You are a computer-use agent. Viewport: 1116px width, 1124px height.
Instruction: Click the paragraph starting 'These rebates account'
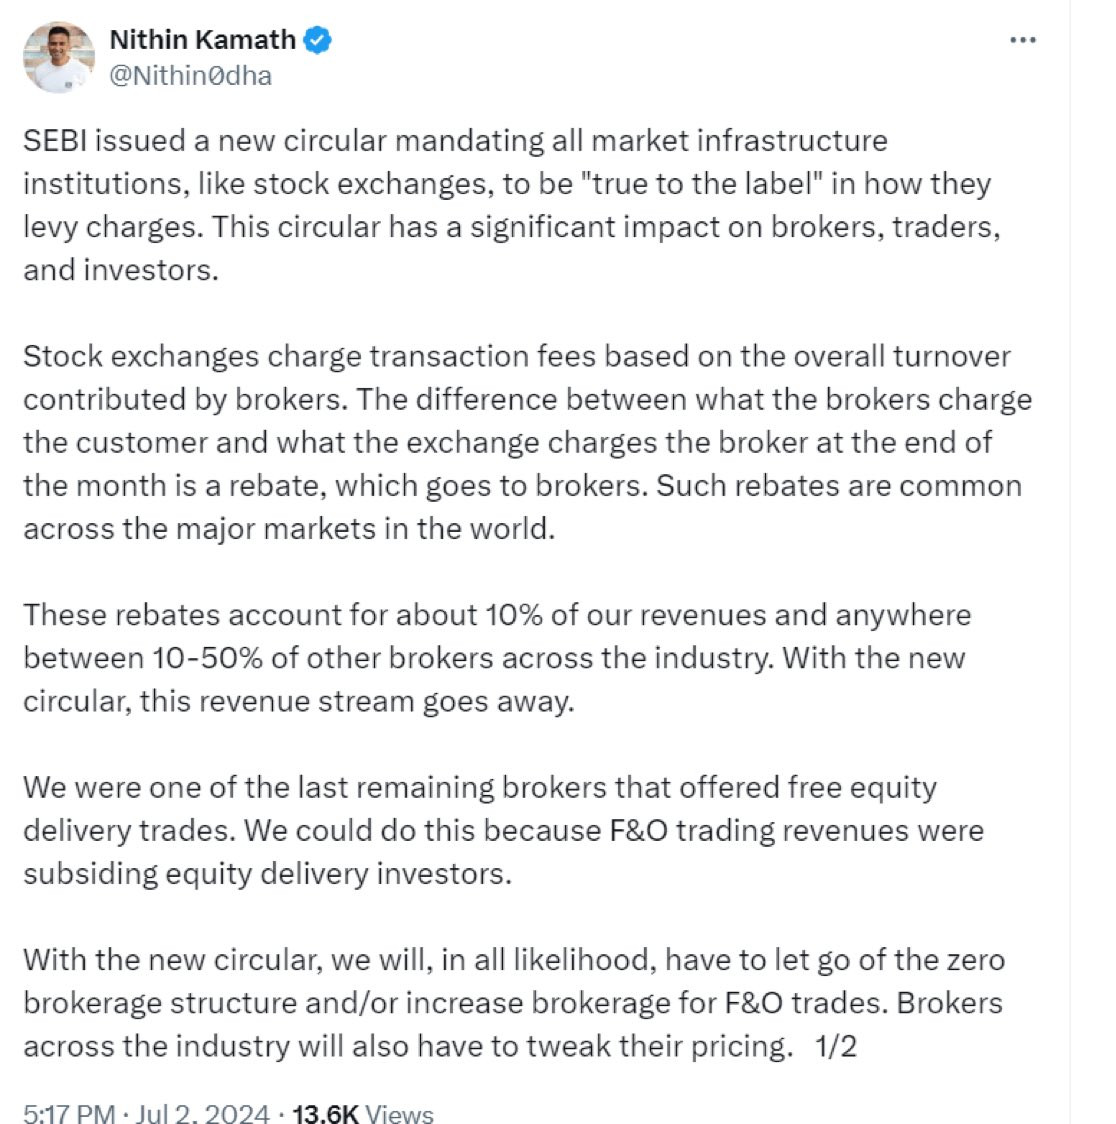(497, 658)
